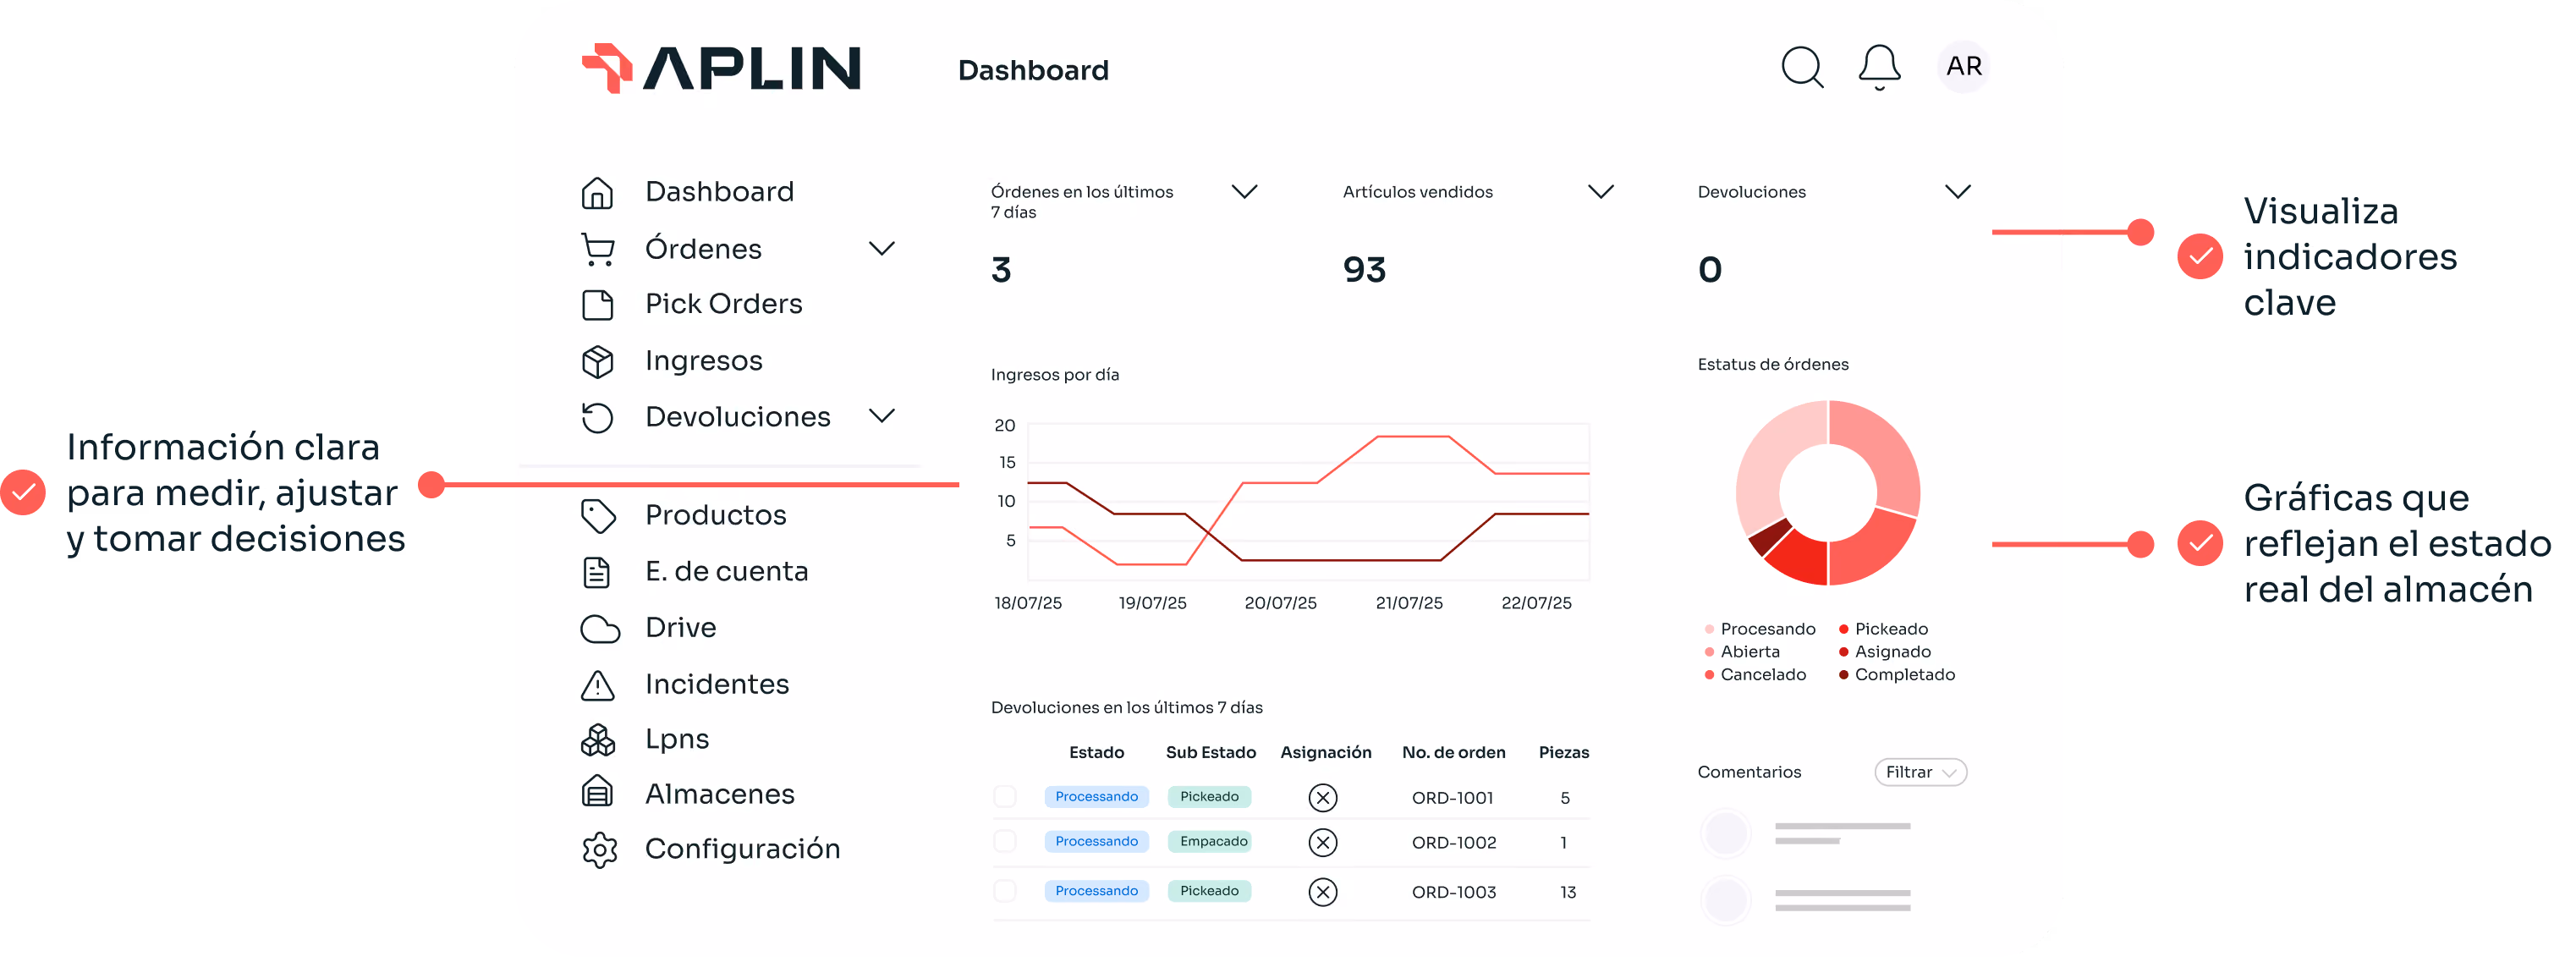Open the Artículos vendidos dropdown chevron
This screenshot has height=962, width=2576.
coord(1600,191)
